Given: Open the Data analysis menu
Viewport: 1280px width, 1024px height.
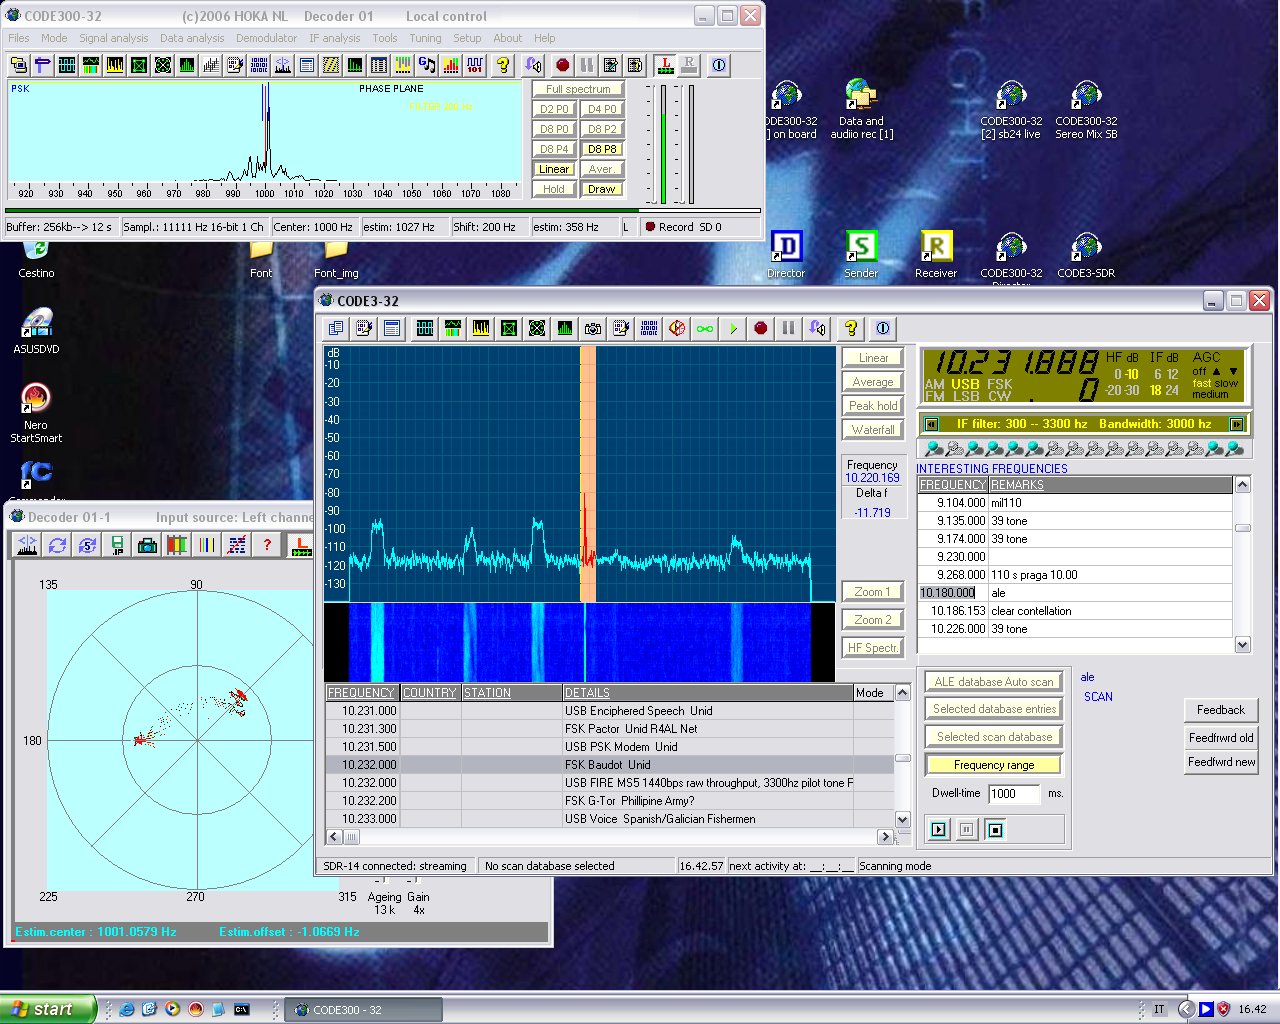Looking at the screenshot, I should click(x=192, y=38).
